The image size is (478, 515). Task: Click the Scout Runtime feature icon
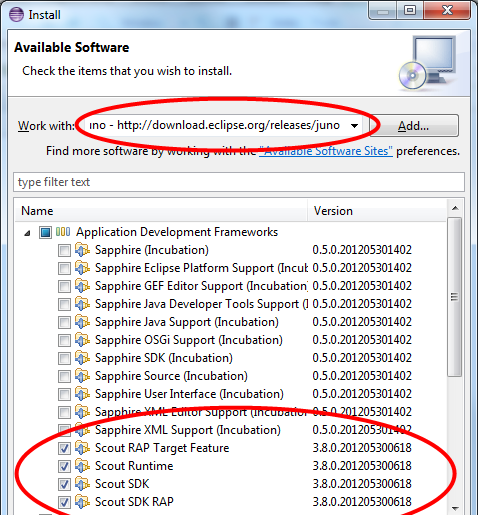[82, 466]
